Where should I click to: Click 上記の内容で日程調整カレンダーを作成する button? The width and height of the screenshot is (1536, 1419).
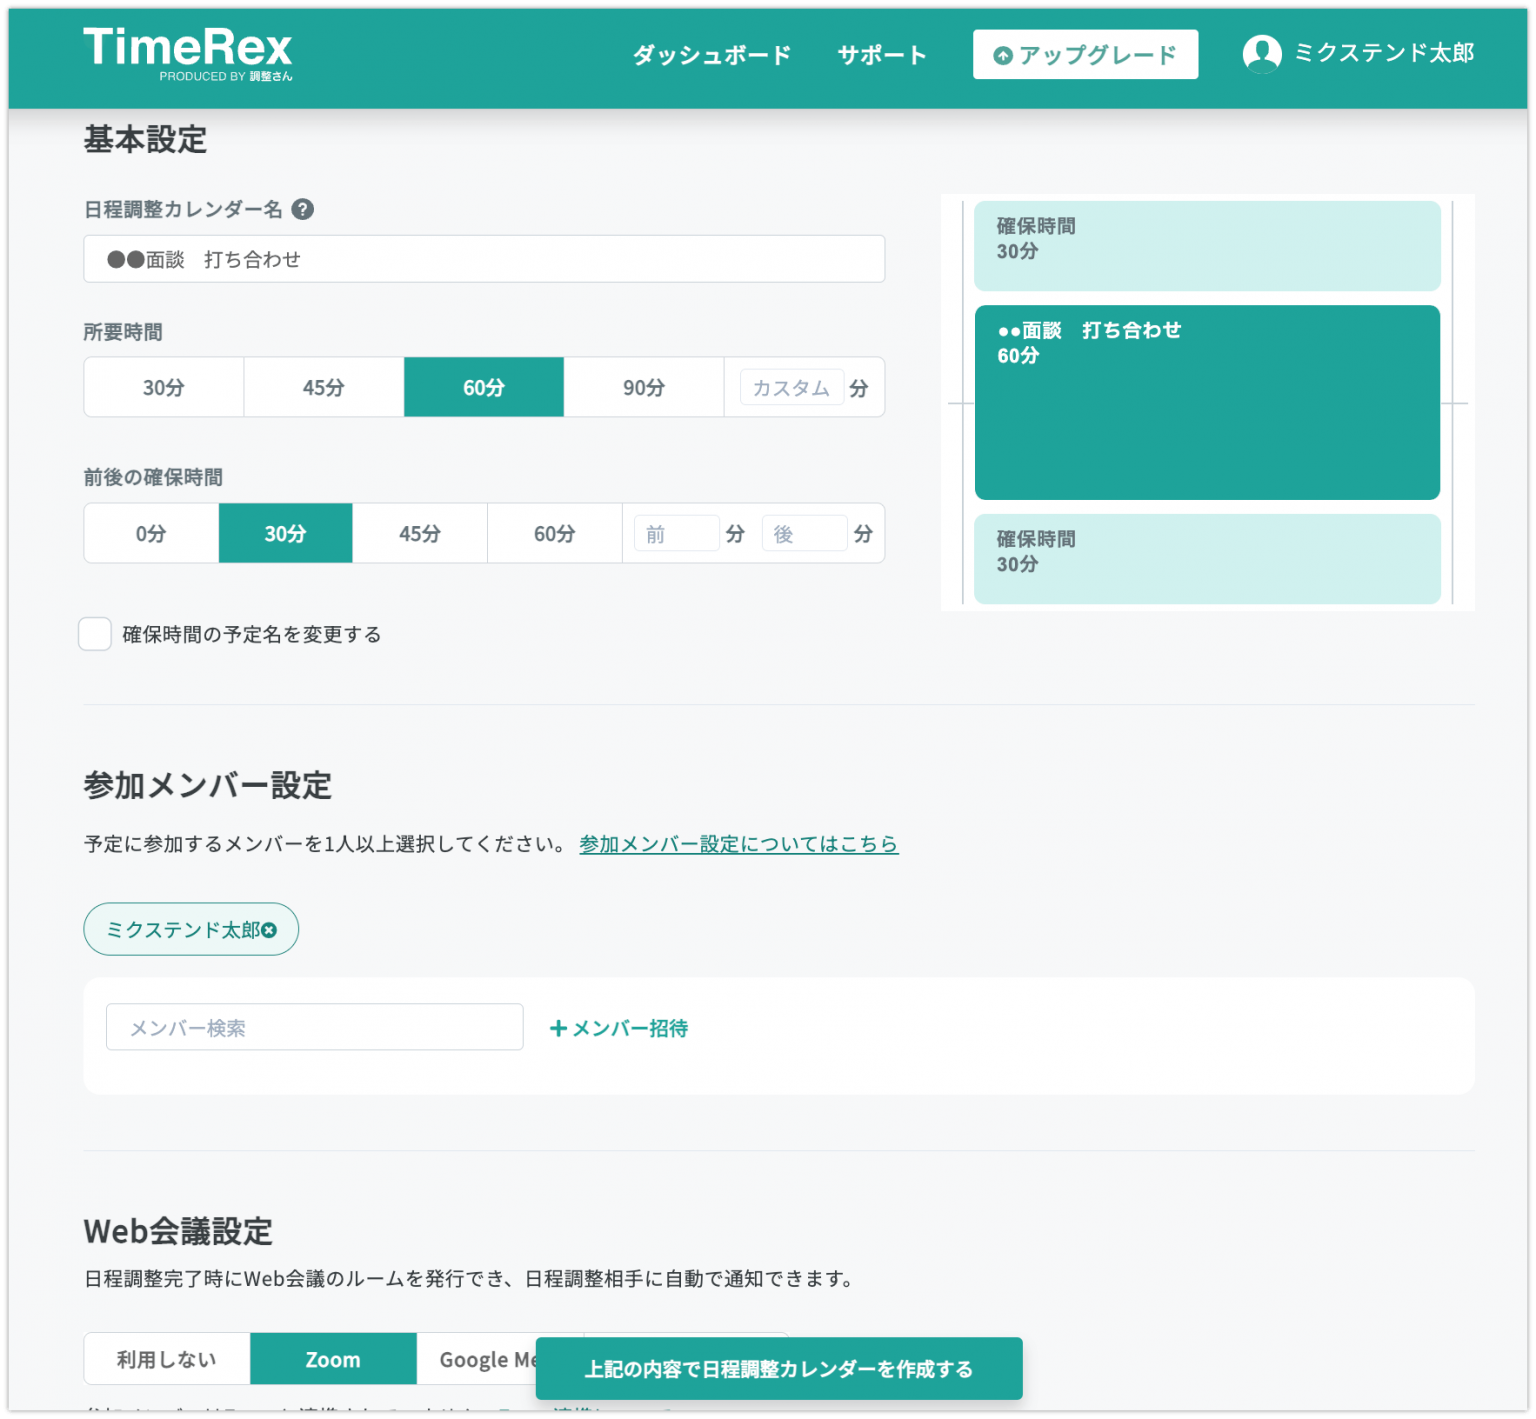(779, 1369)
